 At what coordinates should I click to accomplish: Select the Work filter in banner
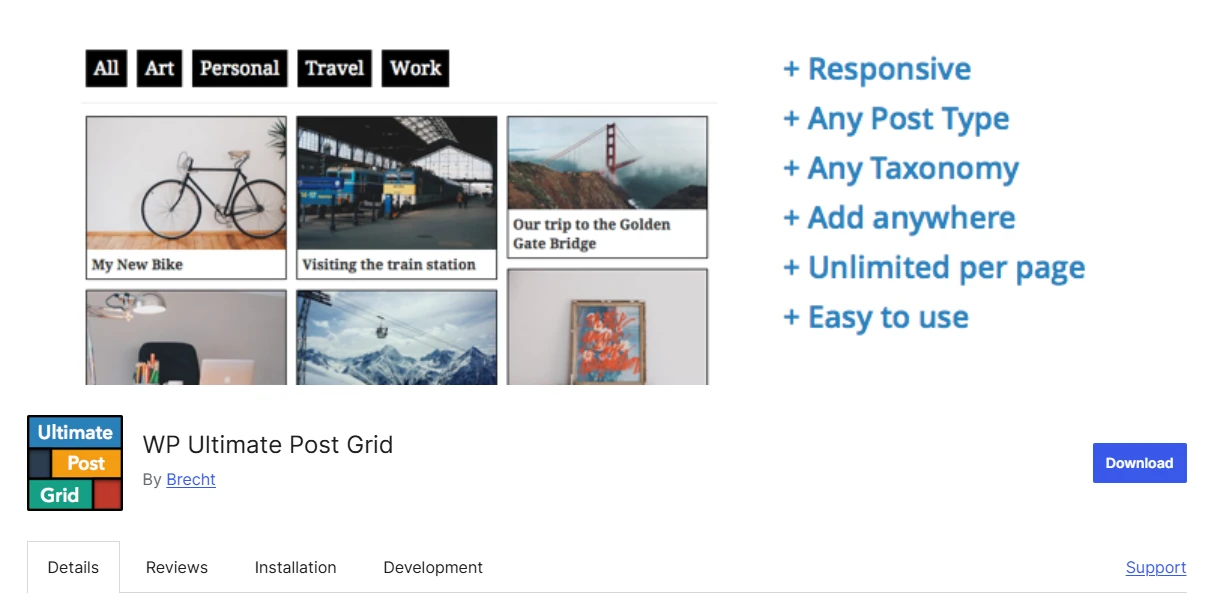[415, 68]
